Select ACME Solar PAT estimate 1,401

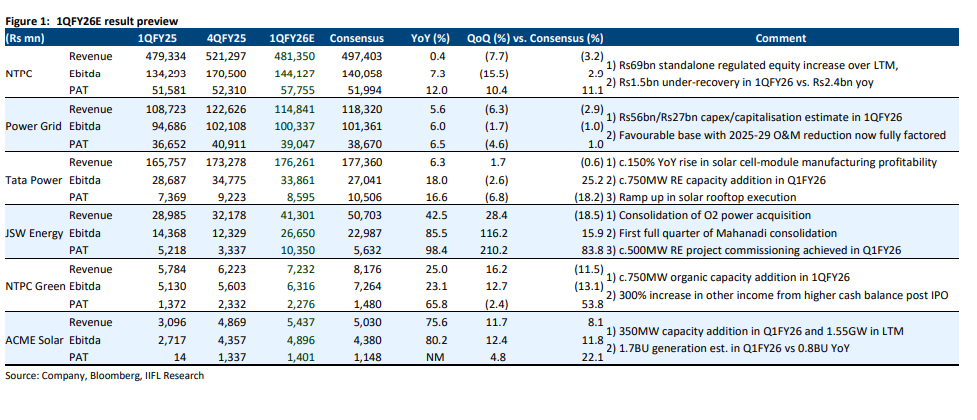tap(301, 358)
